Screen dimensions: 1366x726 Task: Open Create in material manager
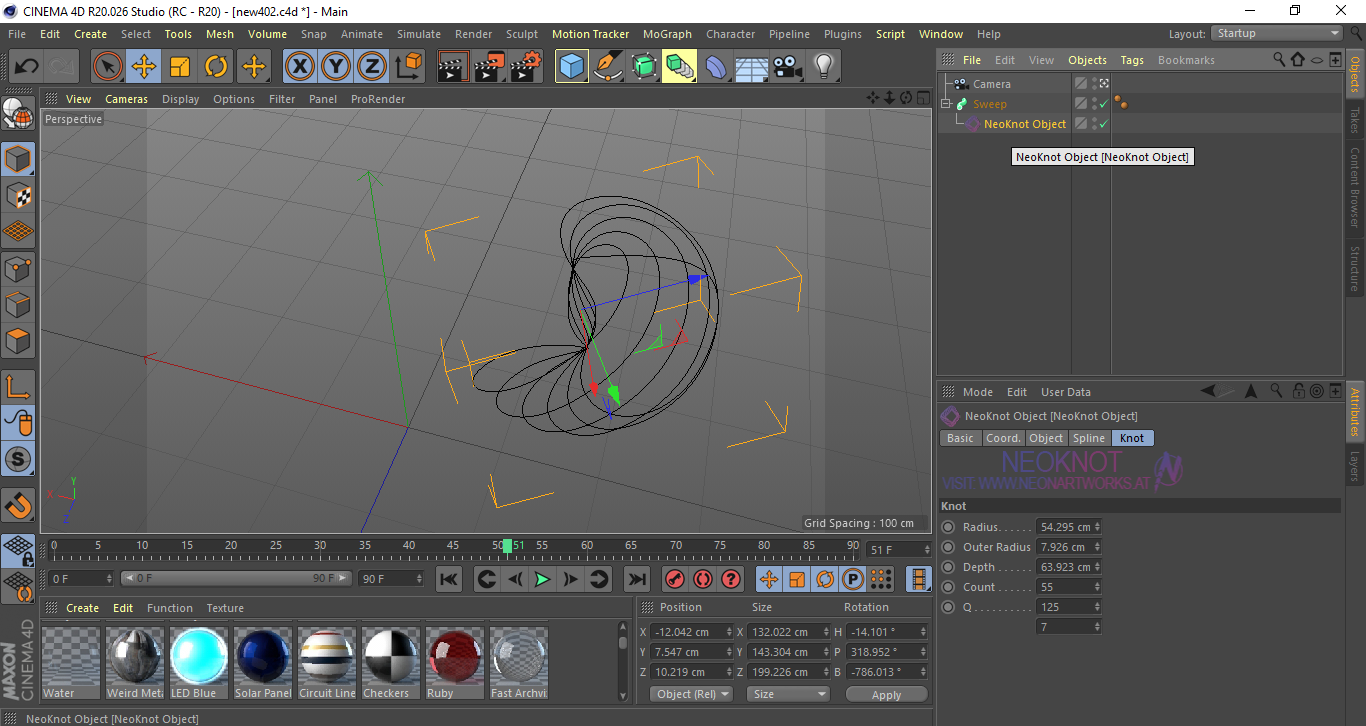tap(83, 608)
